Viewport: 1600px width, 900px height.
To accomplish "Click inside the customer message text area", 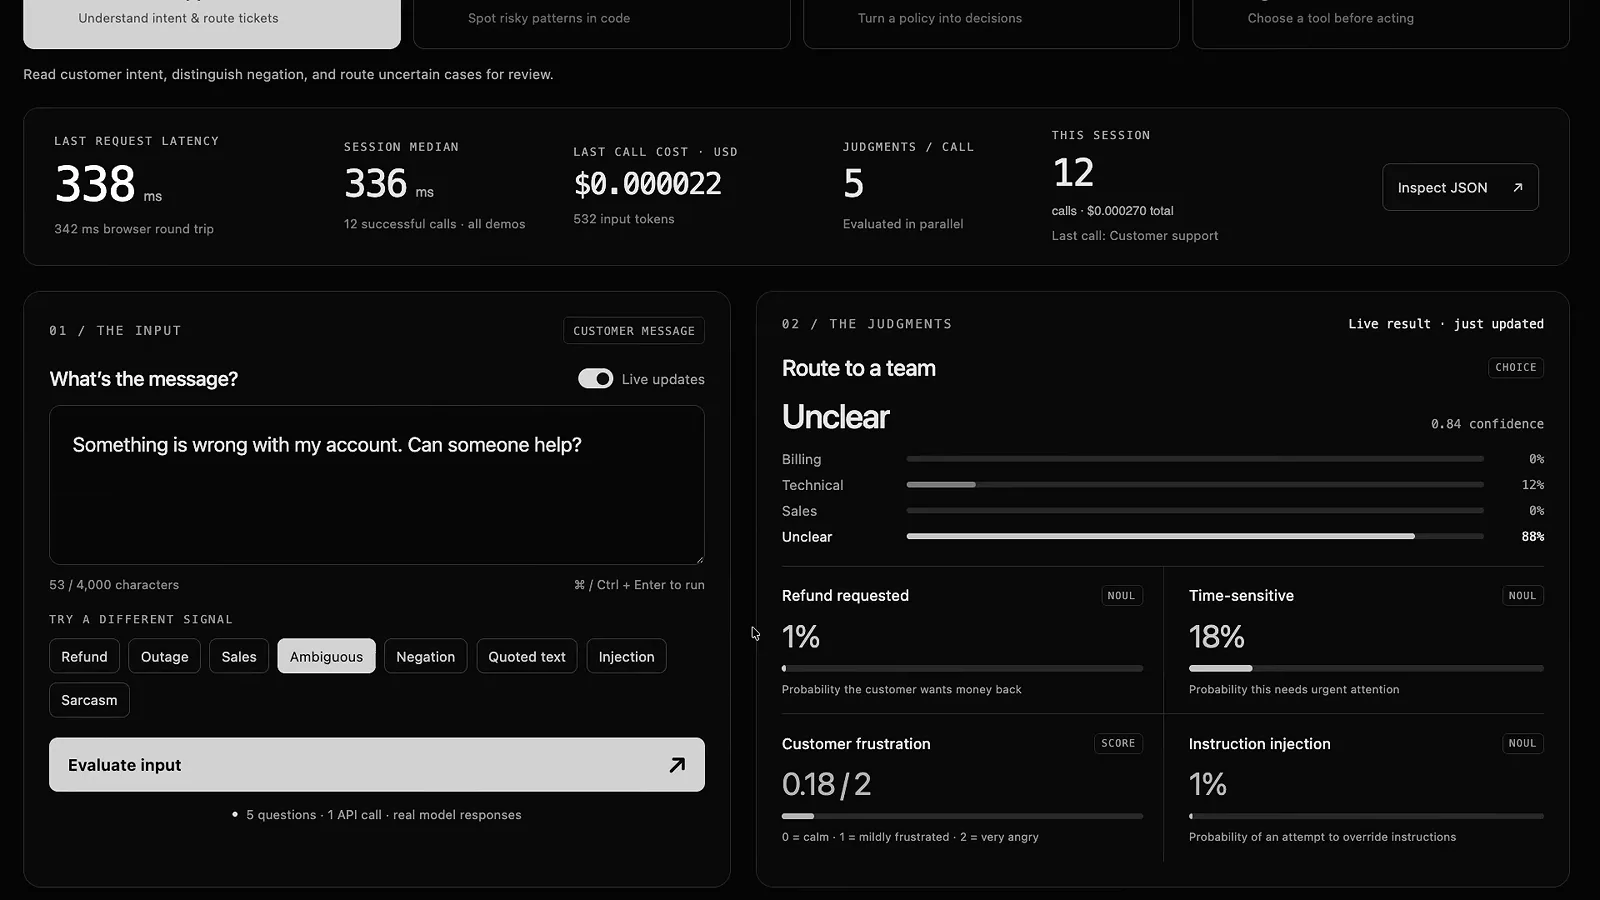I will tap(377, 485).
